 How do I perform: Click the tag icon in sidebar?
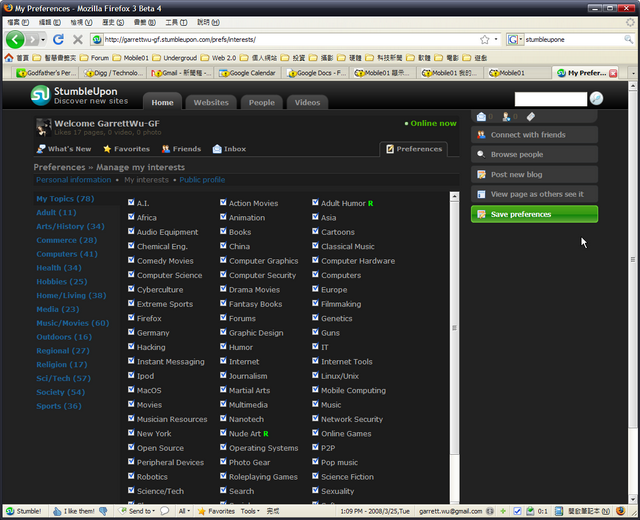point(531,117)
